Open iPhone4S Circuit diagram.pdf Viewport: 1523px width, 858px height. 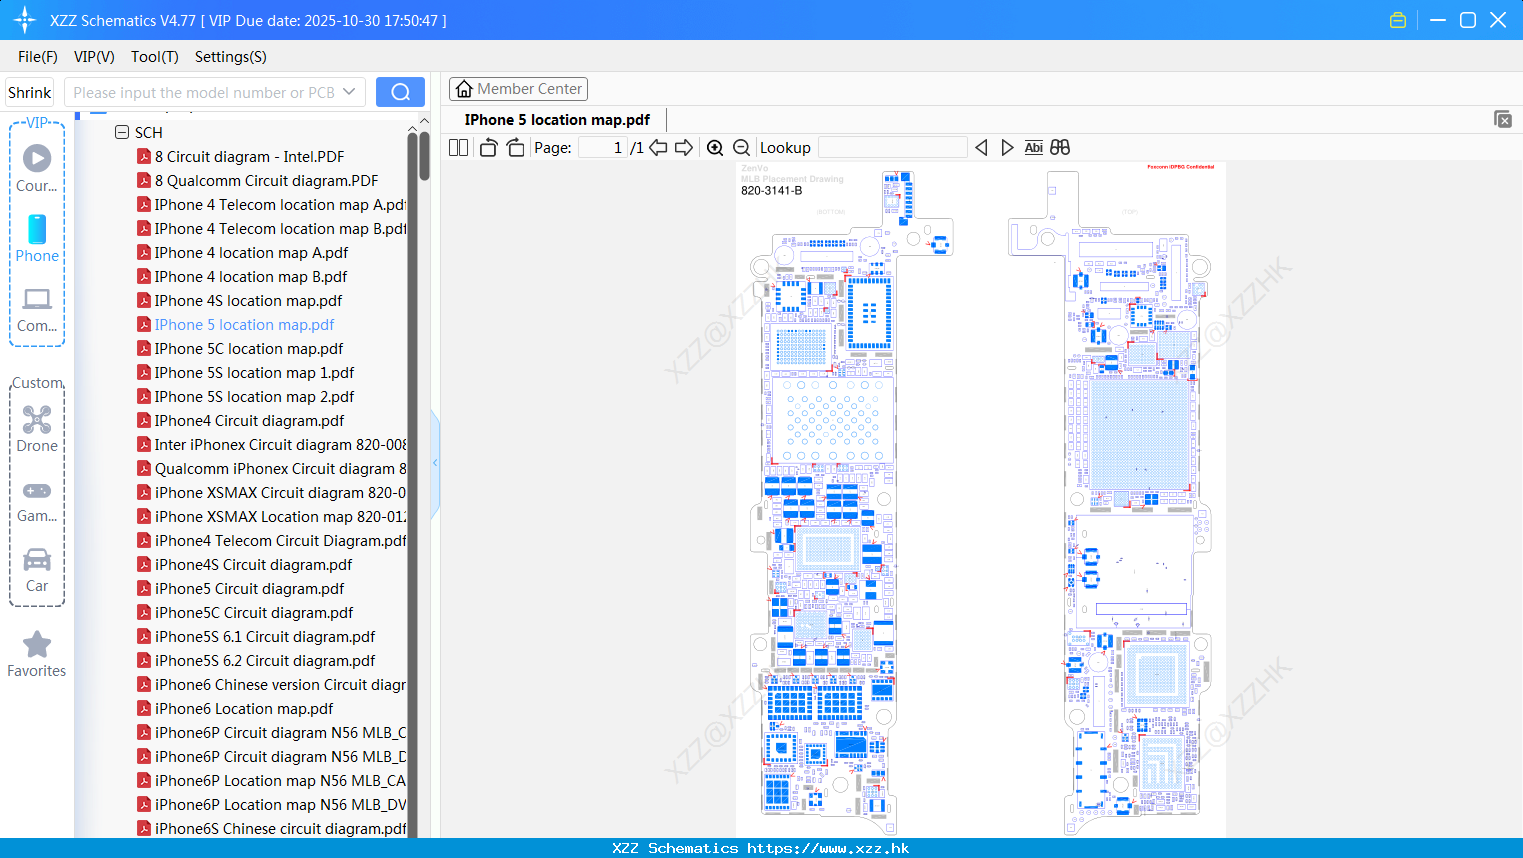pos(253,564)
